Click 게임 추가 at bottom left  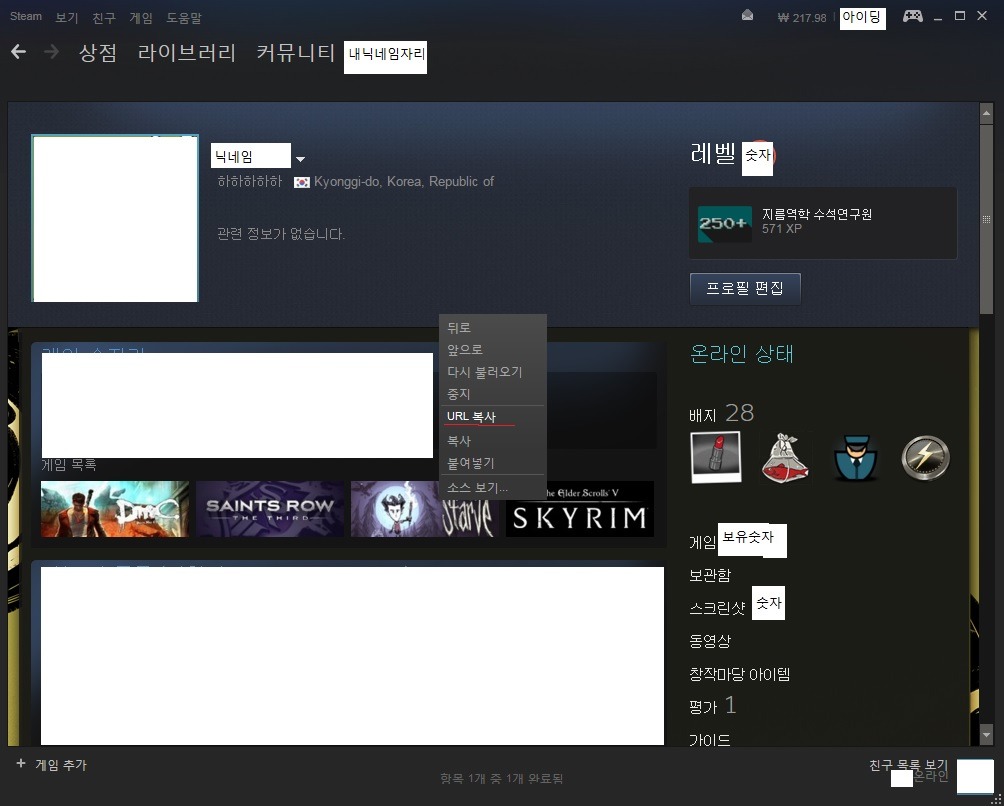coord(61,764)
